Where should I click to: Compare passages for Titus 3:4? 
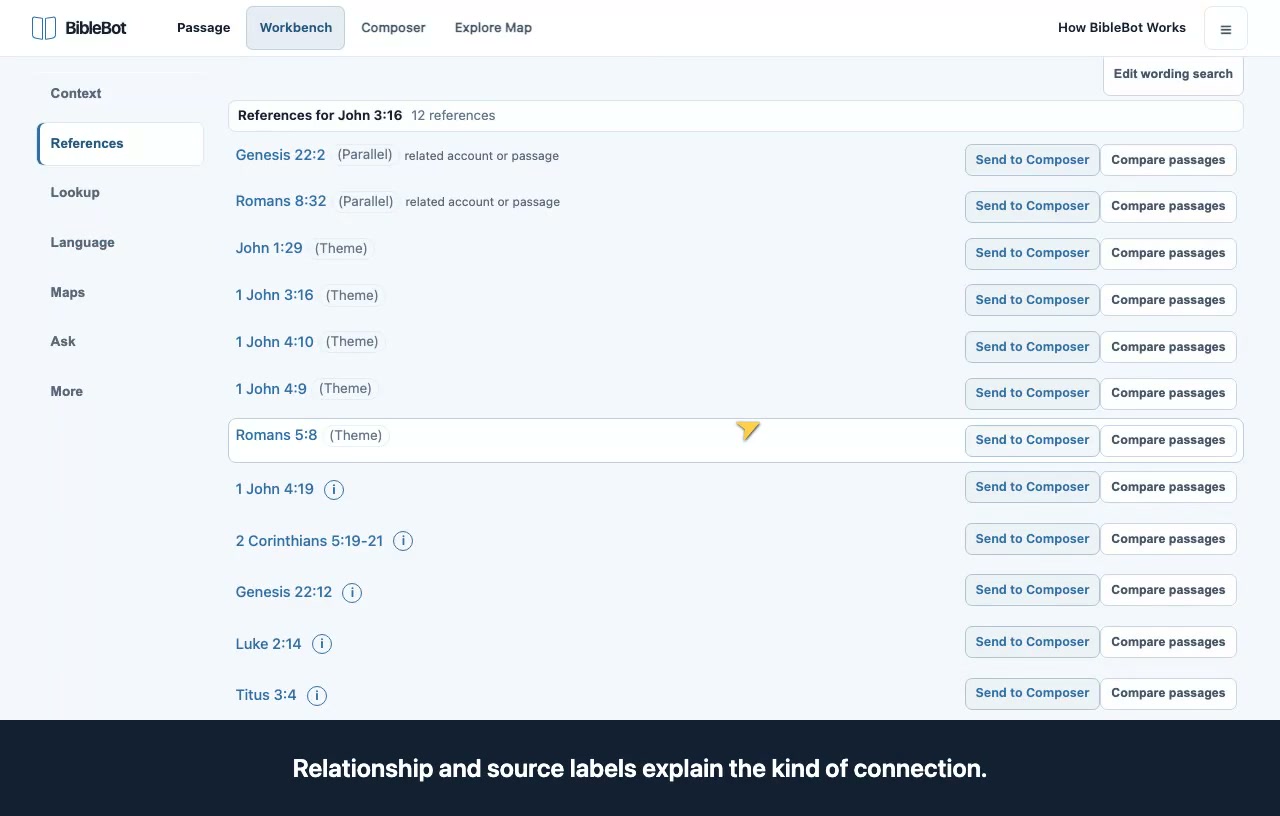click(x=1168, y=693)
